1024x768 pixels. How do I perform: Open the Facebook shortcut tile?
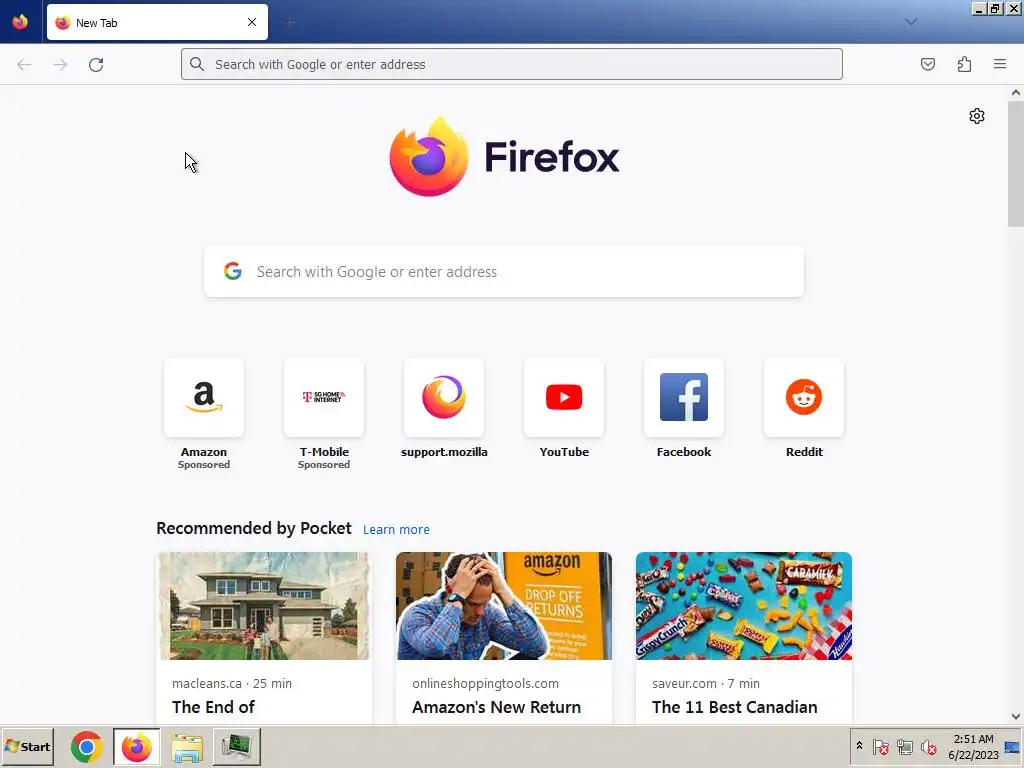coord(684,408)
